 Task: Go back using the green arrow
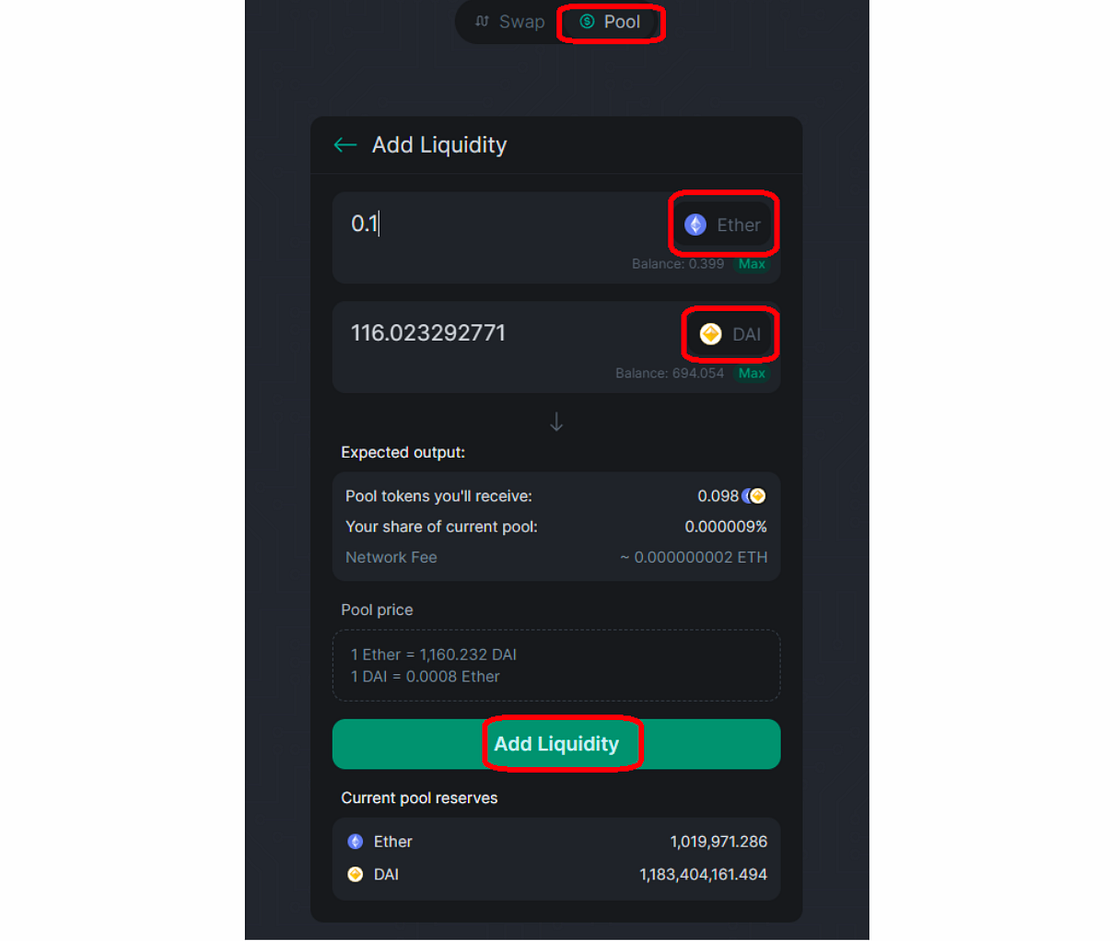345,145
